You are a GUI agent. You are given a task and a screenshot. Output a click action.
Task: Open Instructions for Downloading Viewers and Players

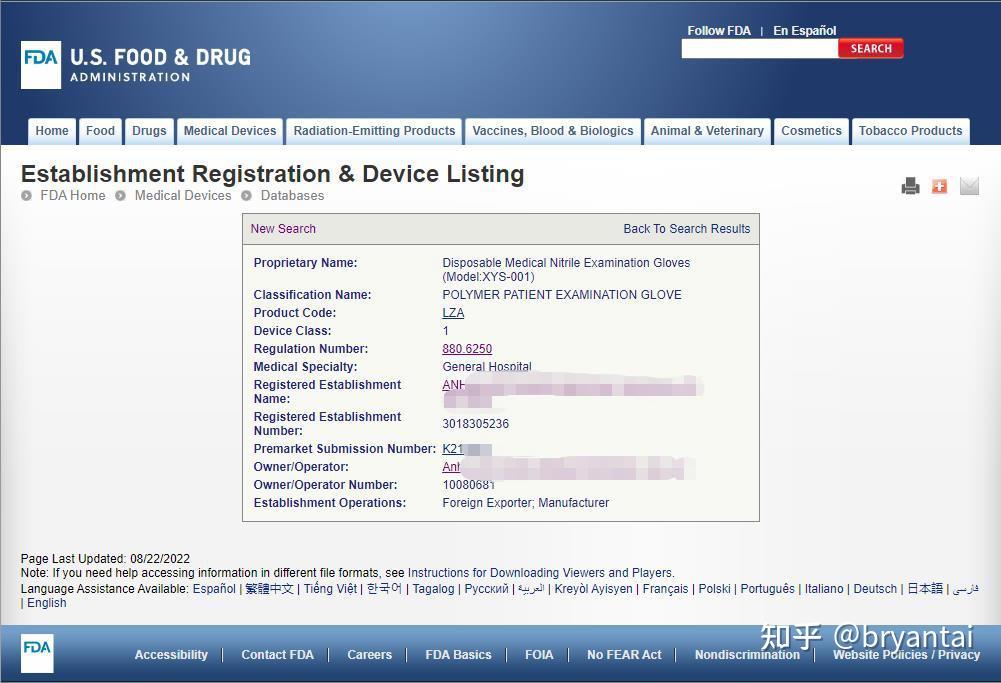[540, 573]
